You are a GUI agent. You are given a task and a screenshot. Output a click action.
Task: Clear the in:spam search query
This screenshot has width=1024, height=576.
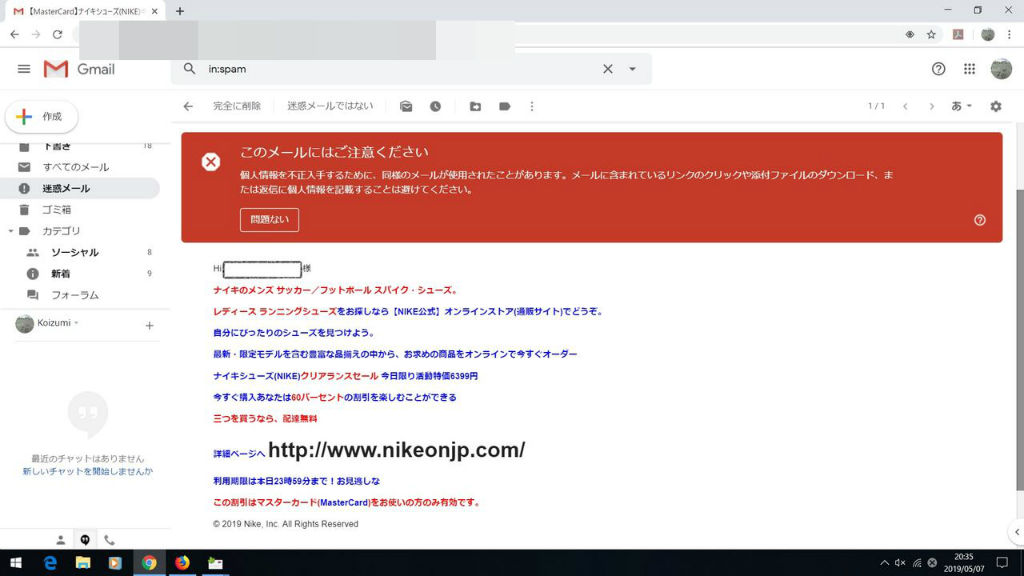(x=607, y=69)
